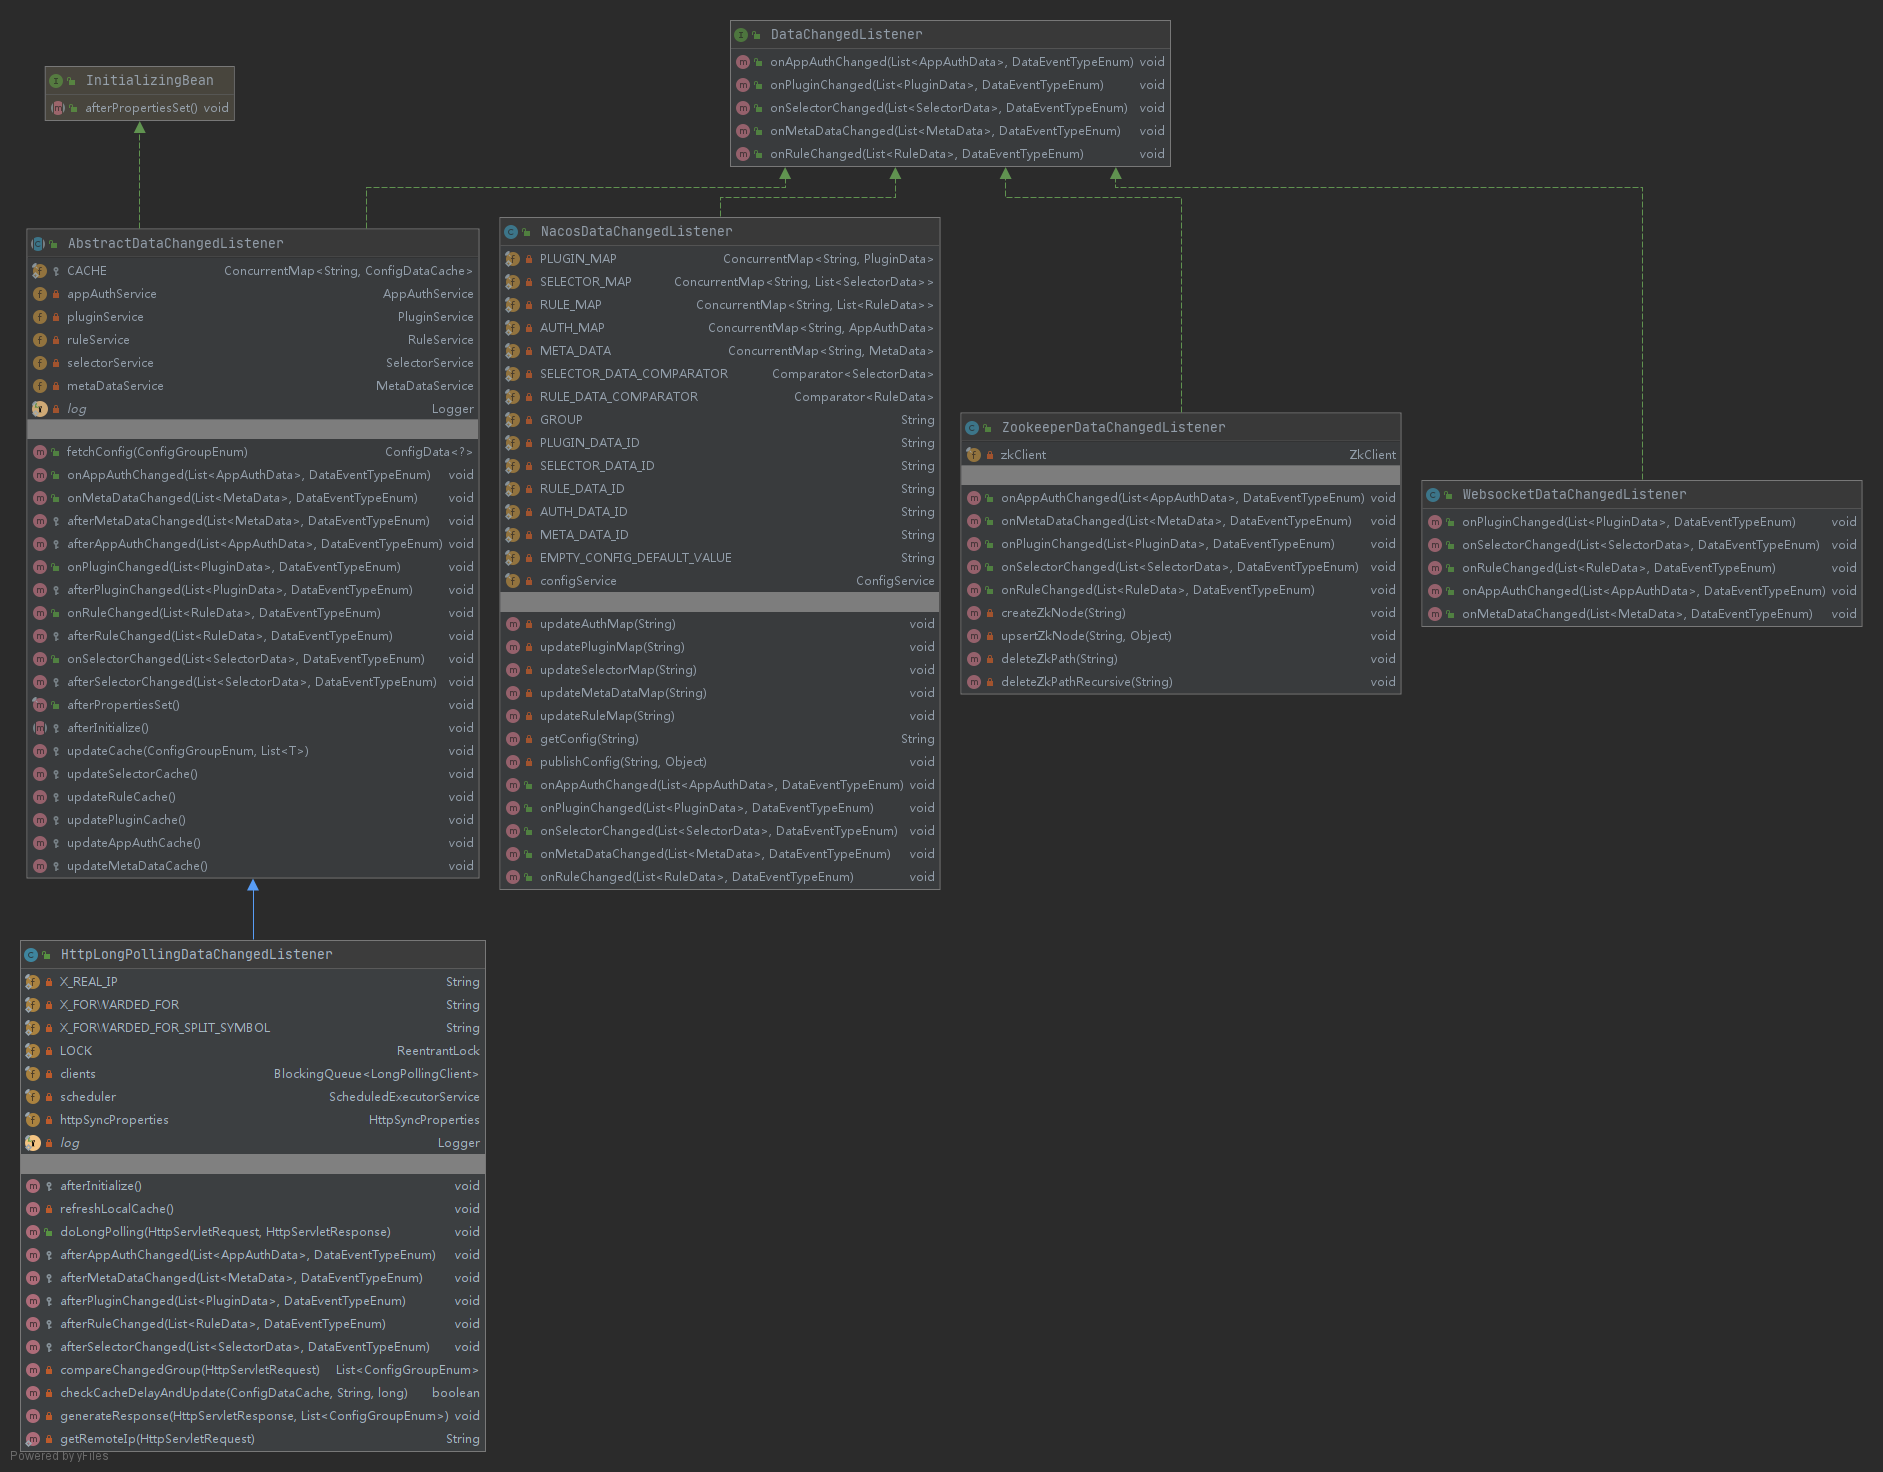Click the EMPTY_CONFIG_DEFAULT_VALUE field row
Viewport: 1883px width, 1472px height.
720,558
